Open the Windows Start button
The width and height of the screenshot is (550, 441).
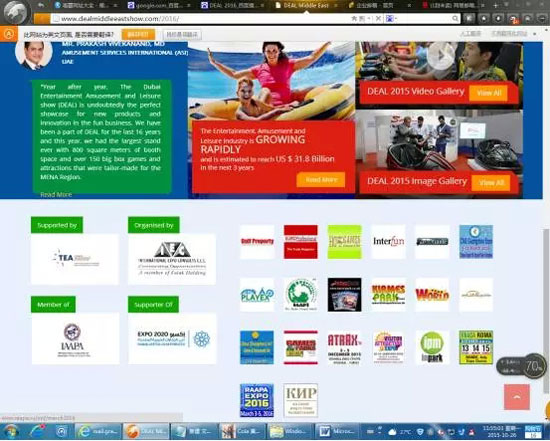(x=10, y=431)
